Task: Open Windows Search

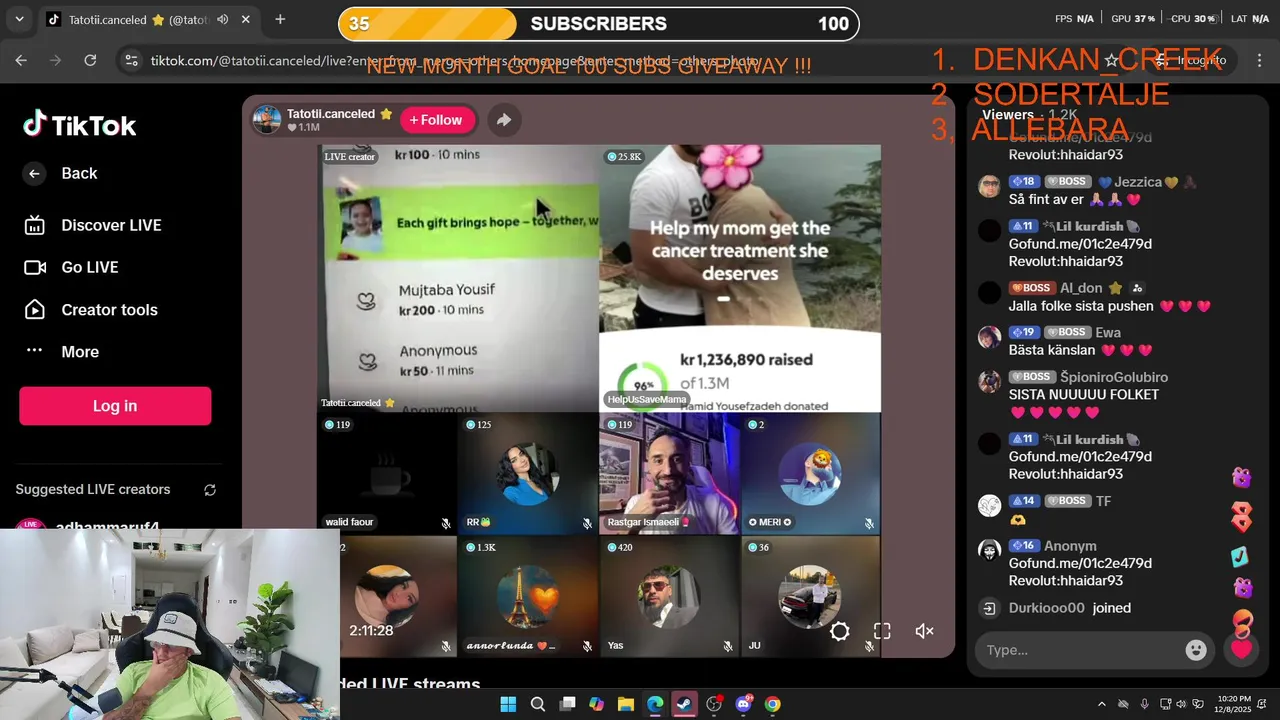Action: coord(538,704)
